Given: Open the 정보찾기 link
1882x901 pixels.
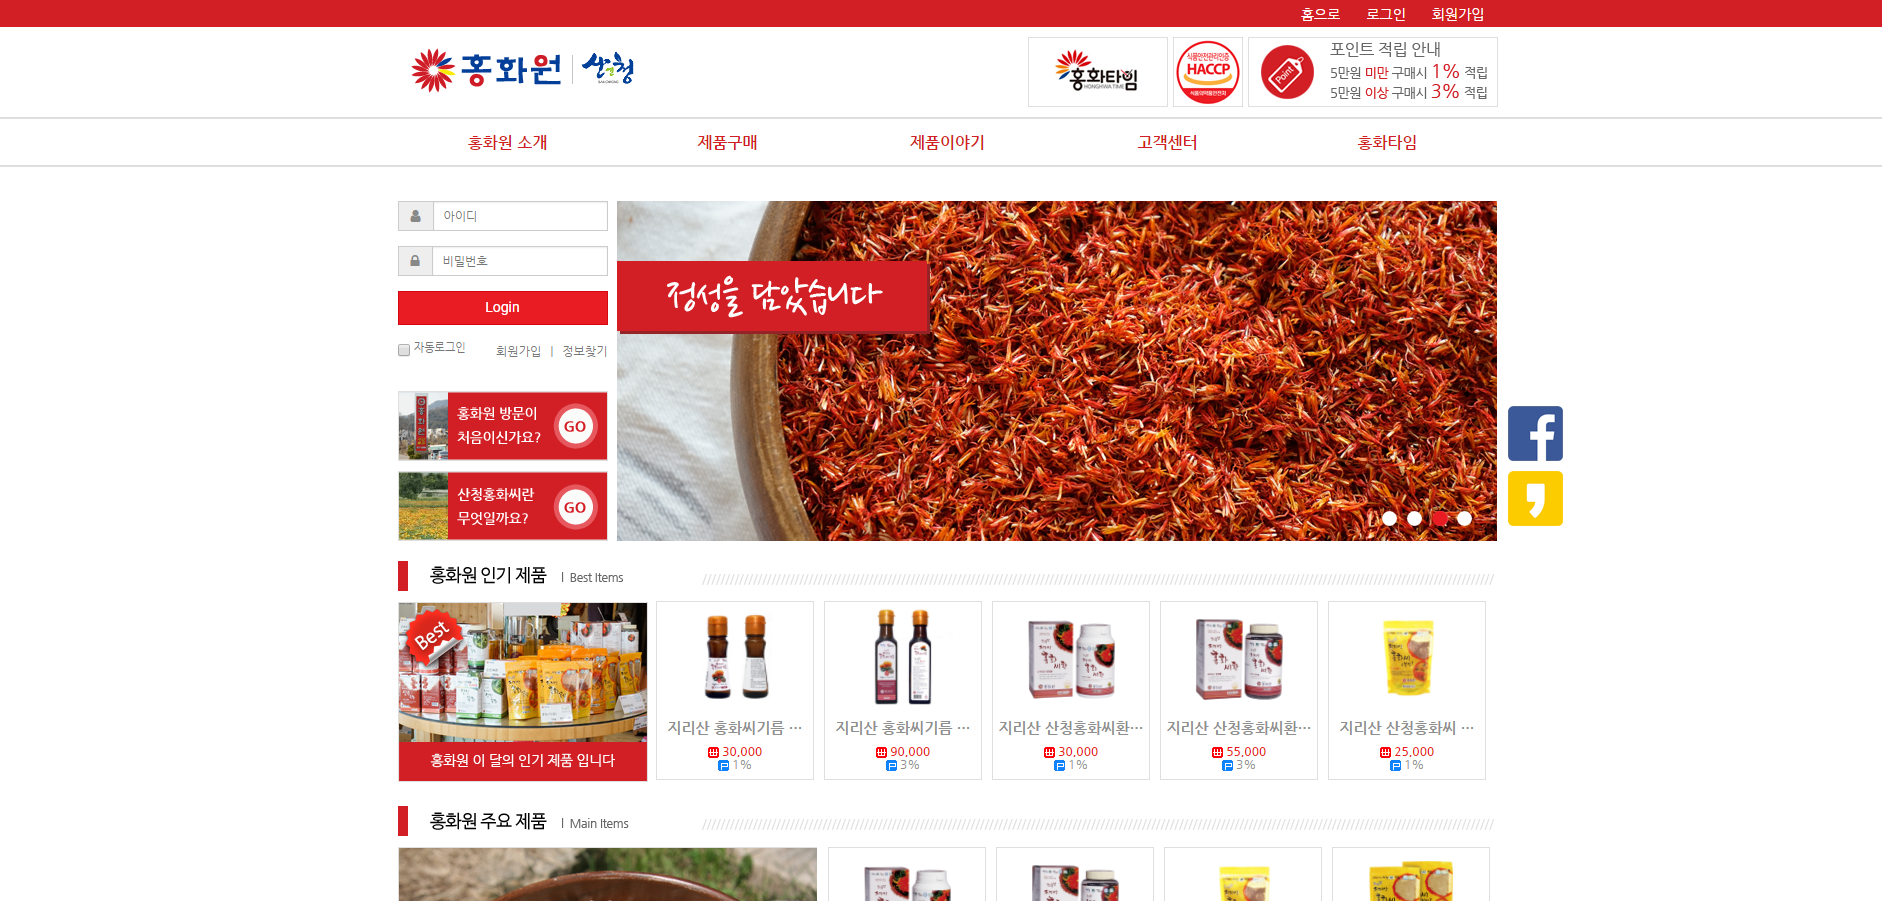Looking at the screenshot, I should click(x=584, y=351).
